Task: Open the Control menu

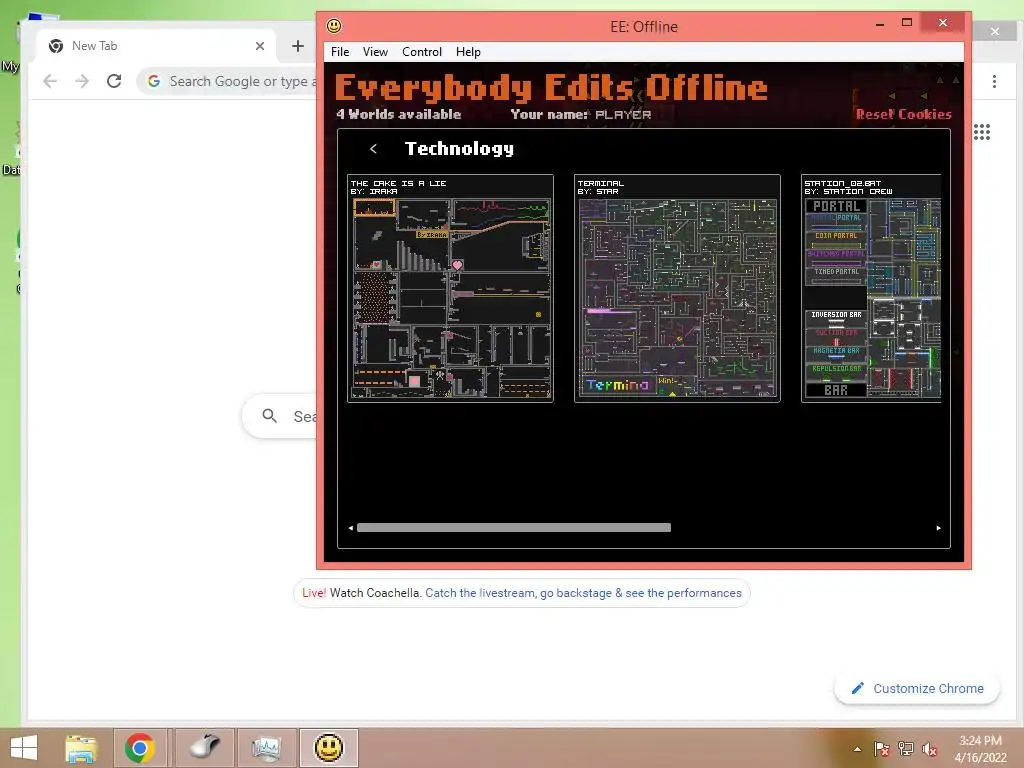Action: click(x=421, y=52)
